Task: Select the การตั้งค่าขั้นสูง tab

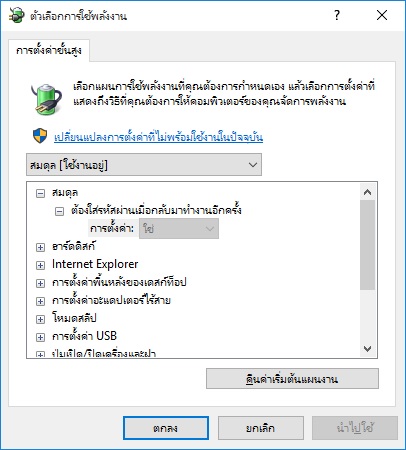Action: pyautogui.click(x=49, y=51)
